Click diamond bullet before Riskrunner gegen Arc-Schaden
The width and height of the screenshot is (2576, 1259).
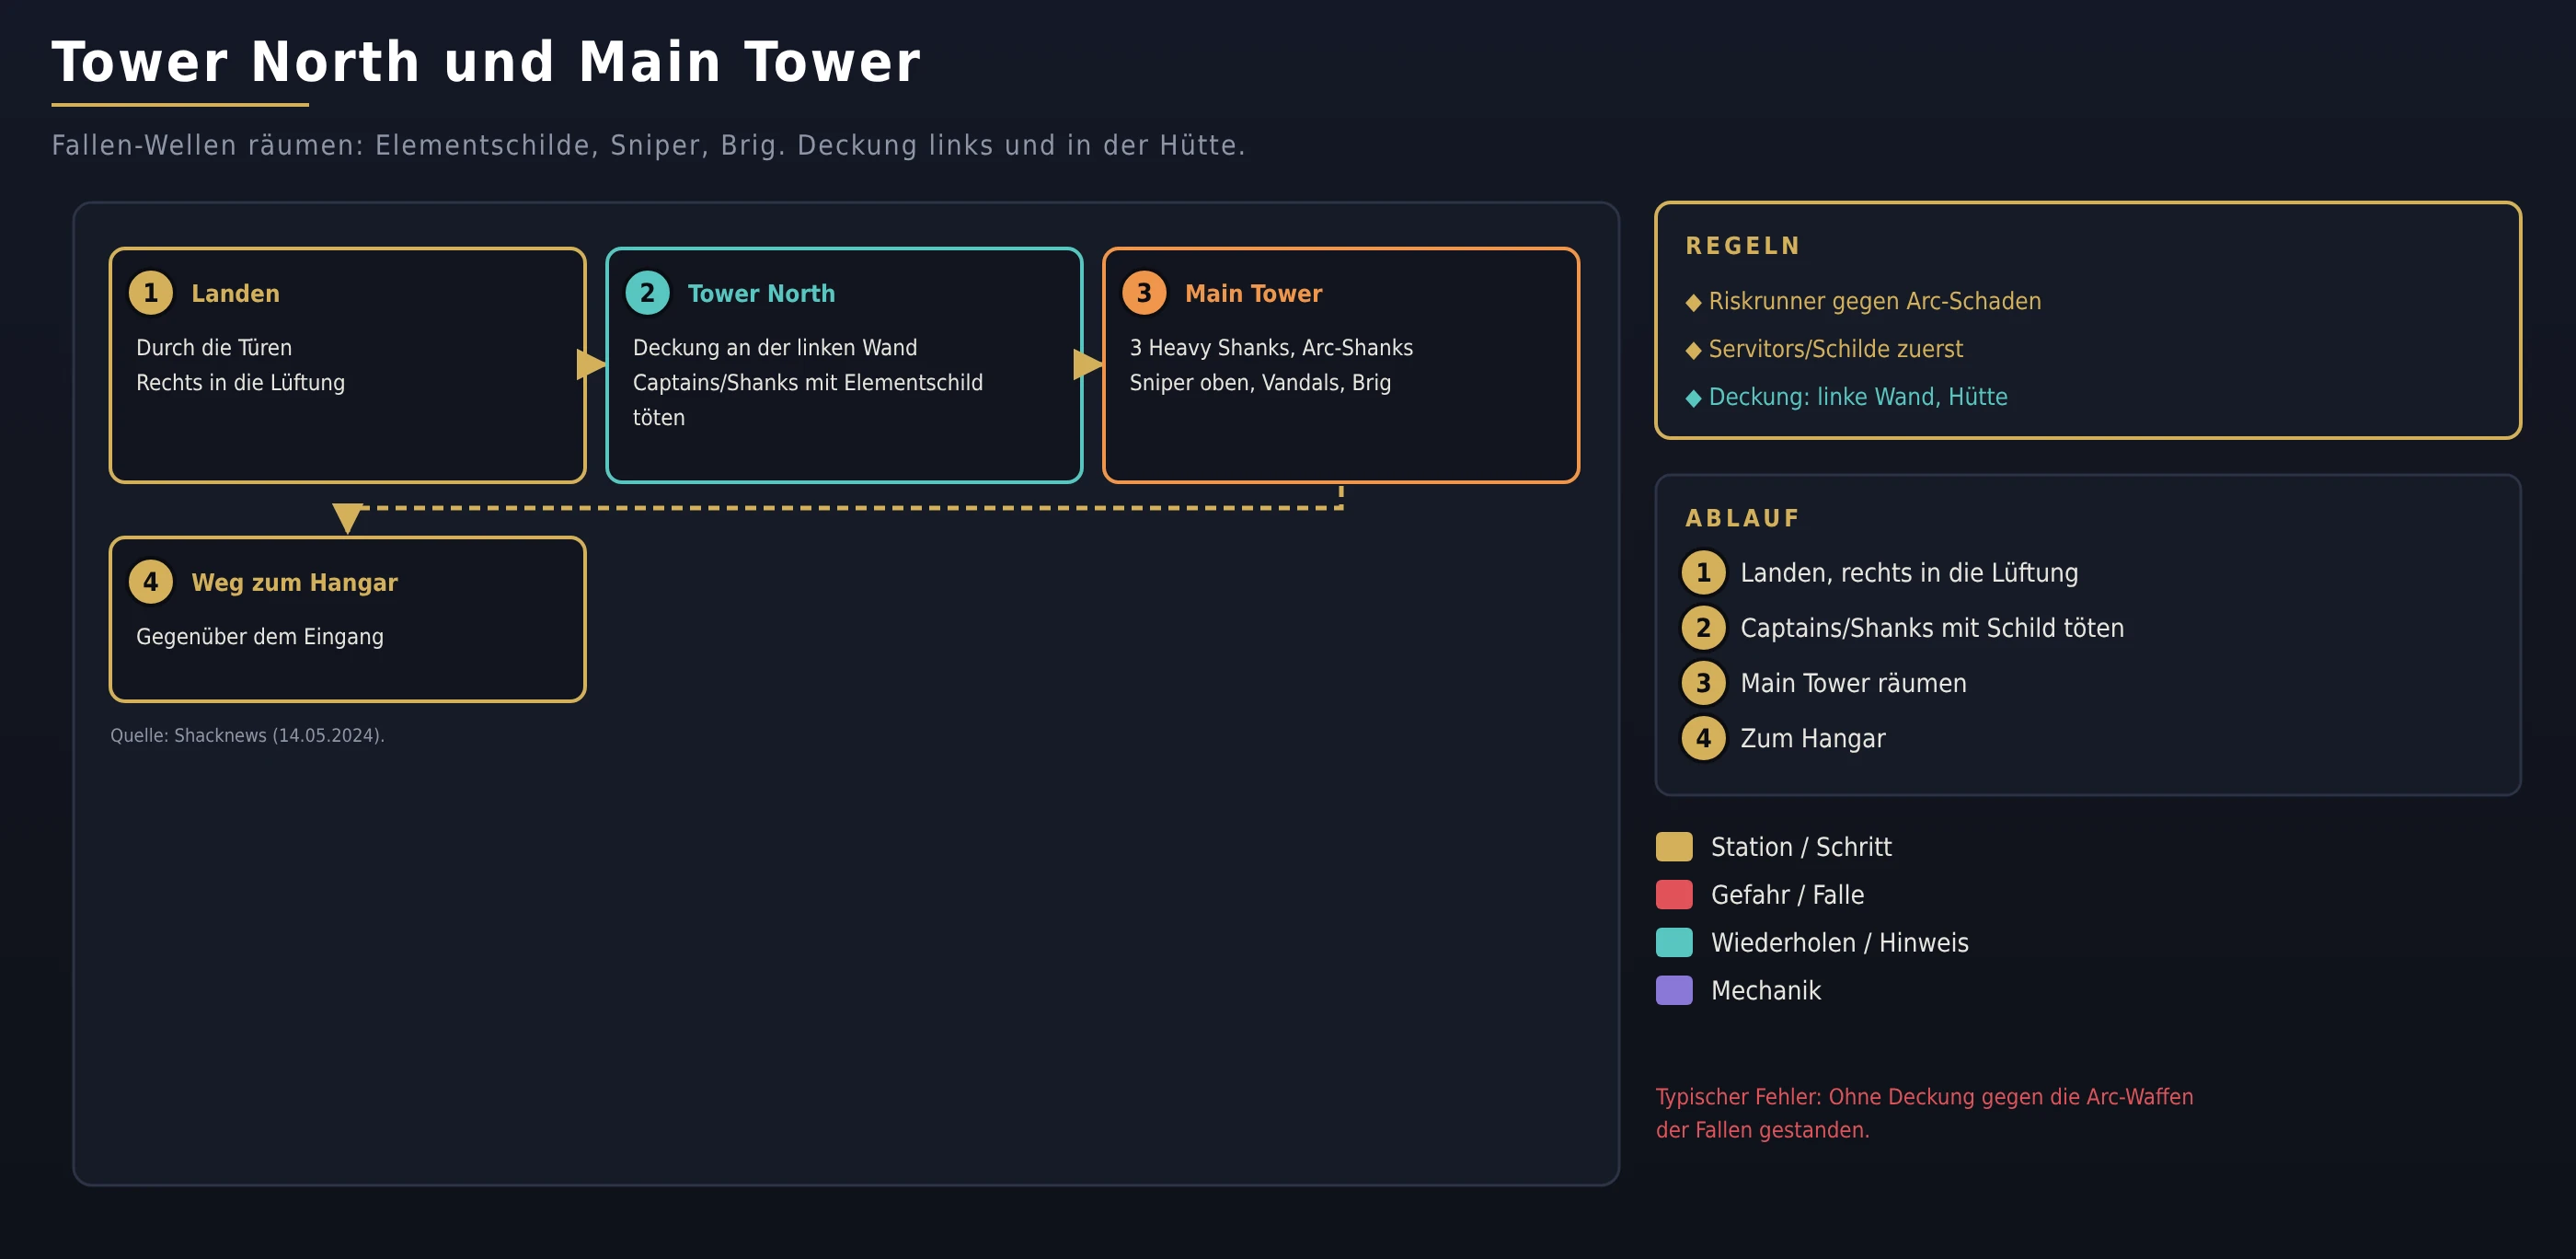(x=1693, y=303)
